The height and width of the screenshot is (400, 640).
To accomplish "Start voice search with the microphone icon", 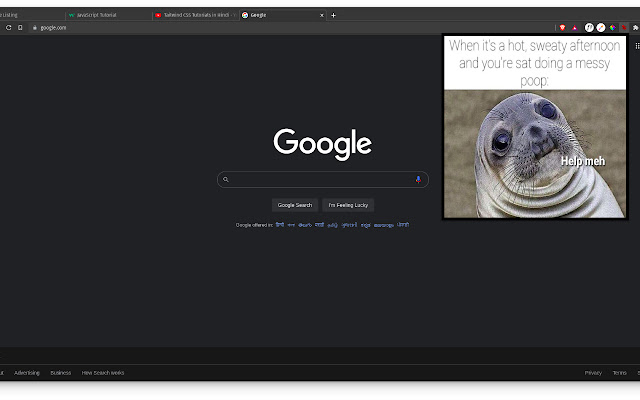I will (x=418, y=180).
